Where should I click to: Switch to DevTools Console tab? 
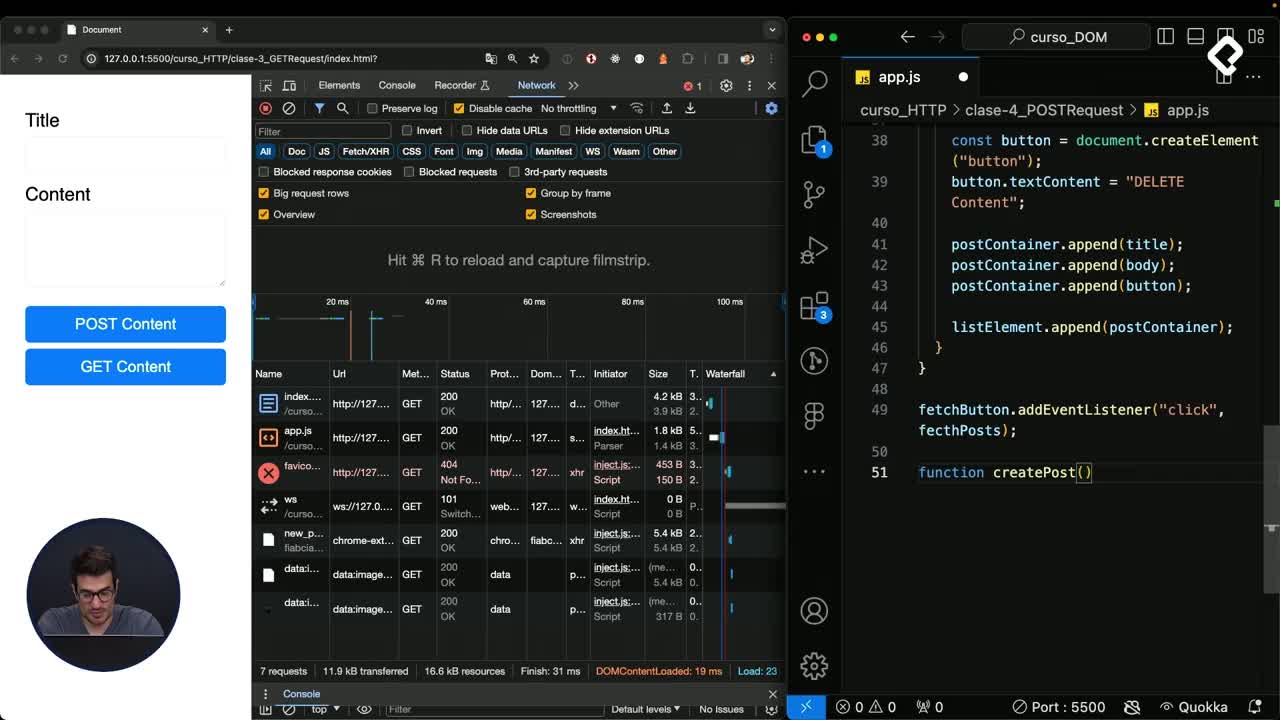397,86
